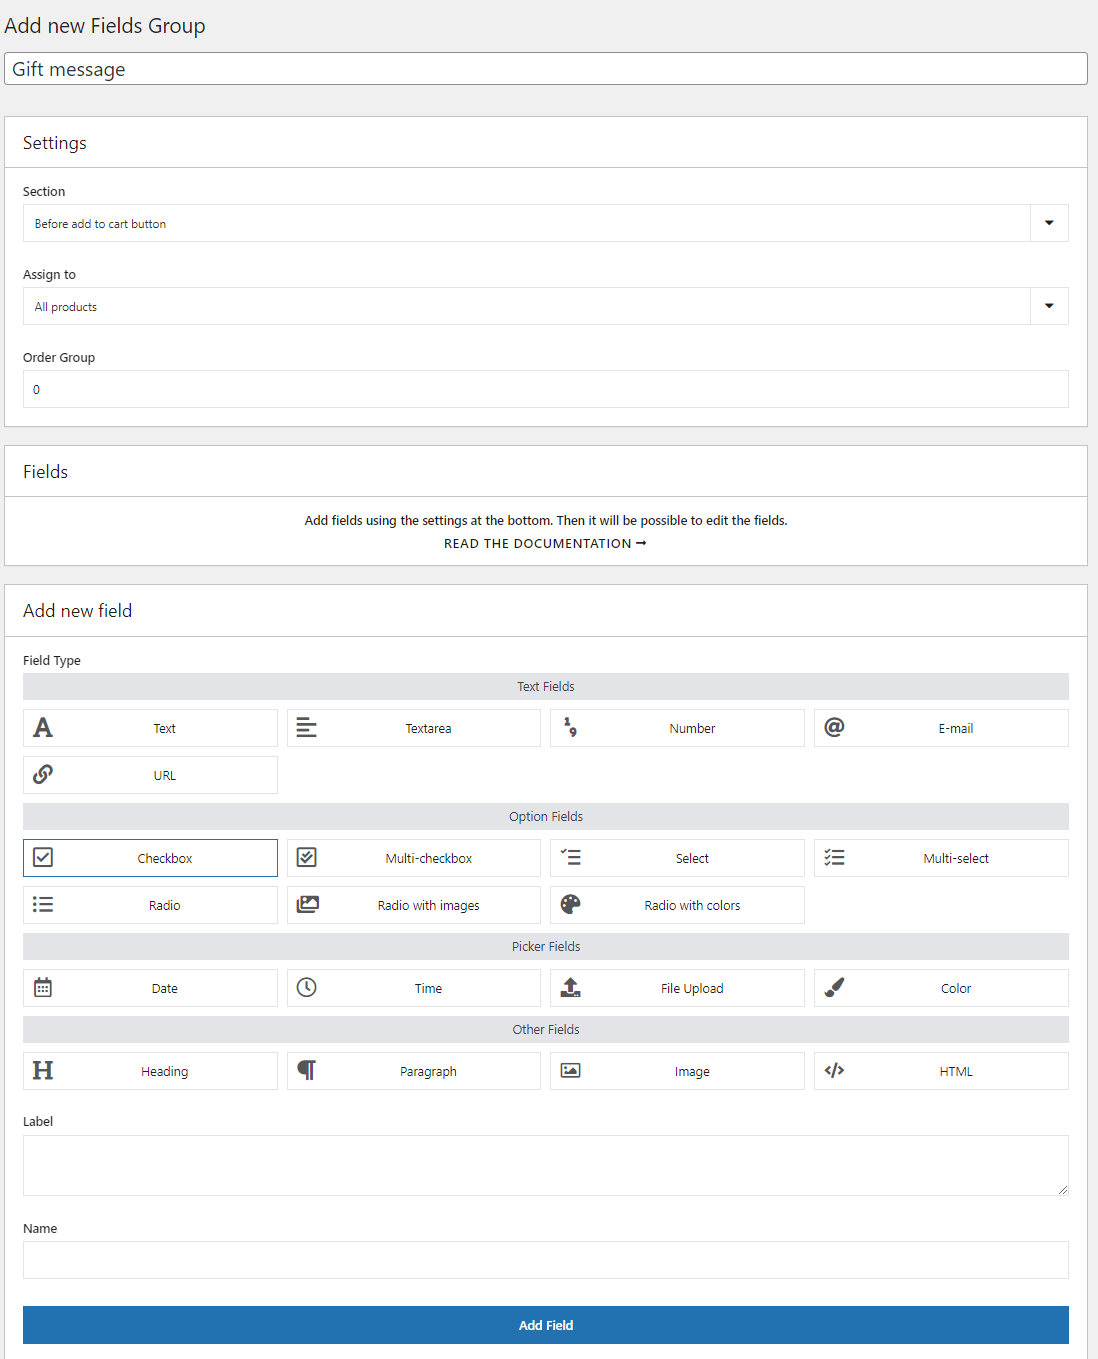Viewport: 1098px width, 1359px height.
Task: Select the Paragraph field type
Action: [x=414, y=1071]
